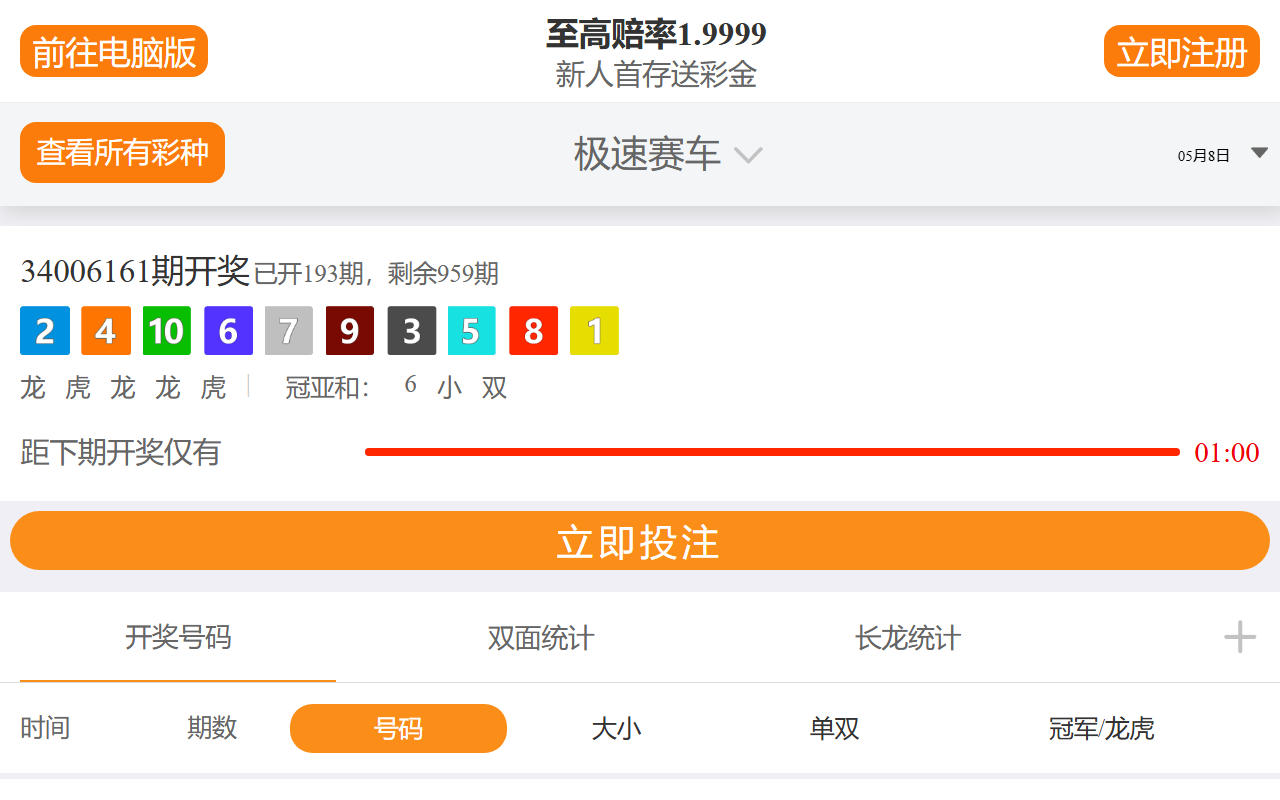This screenshot has width=1280, height=800.
Task: Switch to the 双面统计 tab
Action: [x=541, y=638]
